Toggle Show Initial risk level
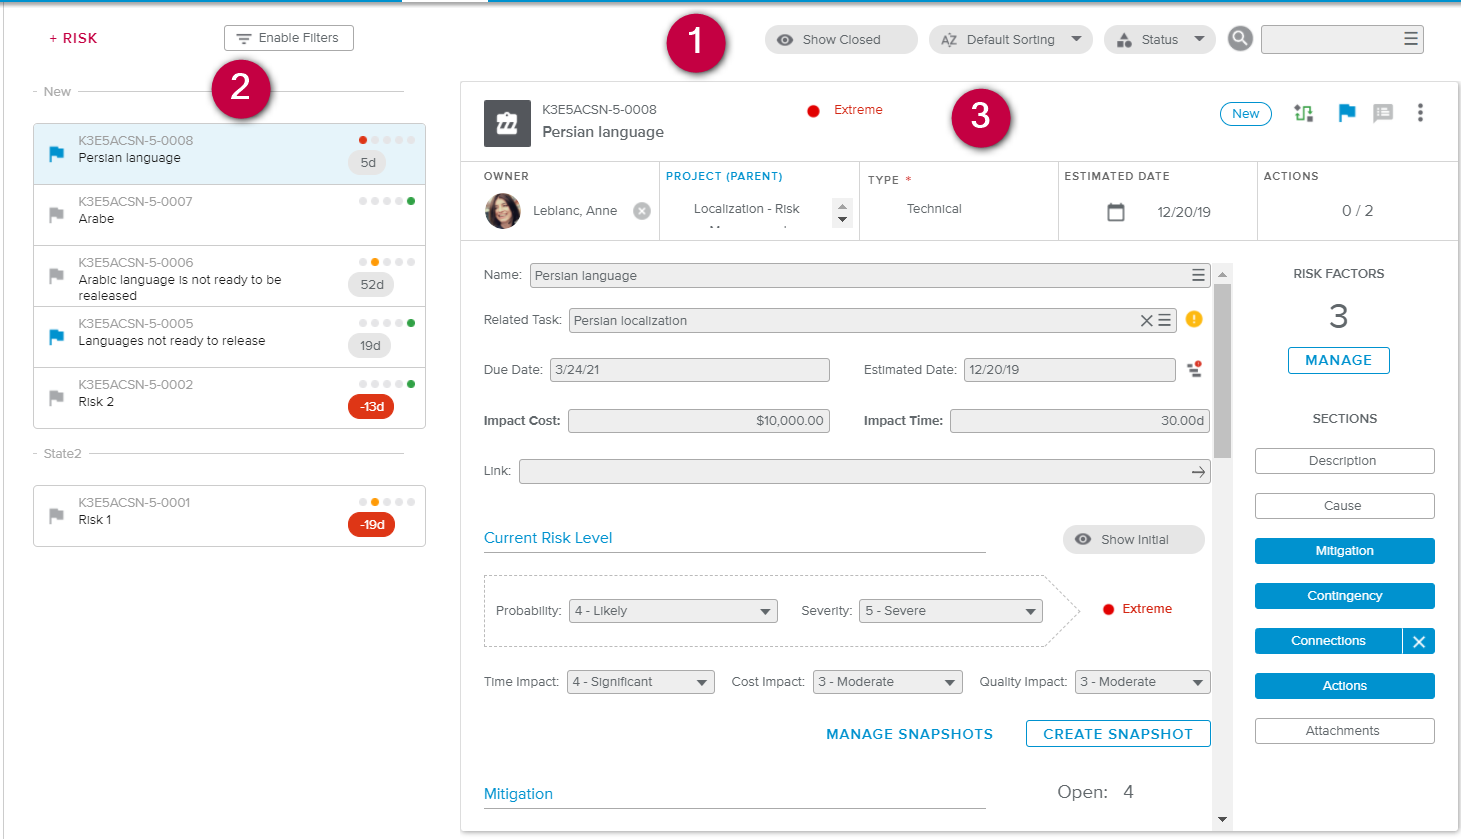Image resolution: width=1461 pixels, height=839 pixels. tap(1133, 540)
